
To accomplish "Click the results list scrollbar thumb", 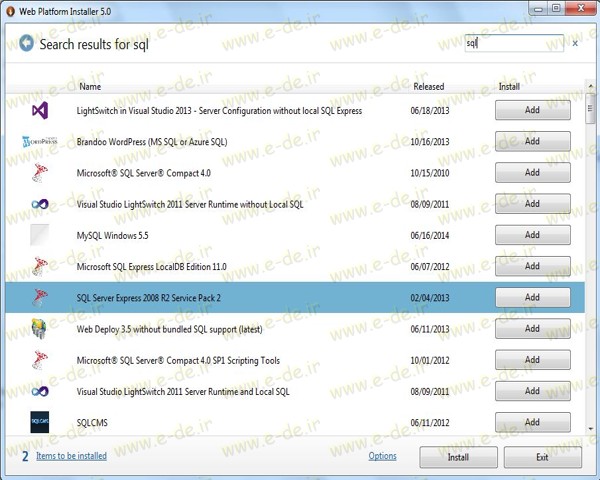I will click(x=590, y=108).
